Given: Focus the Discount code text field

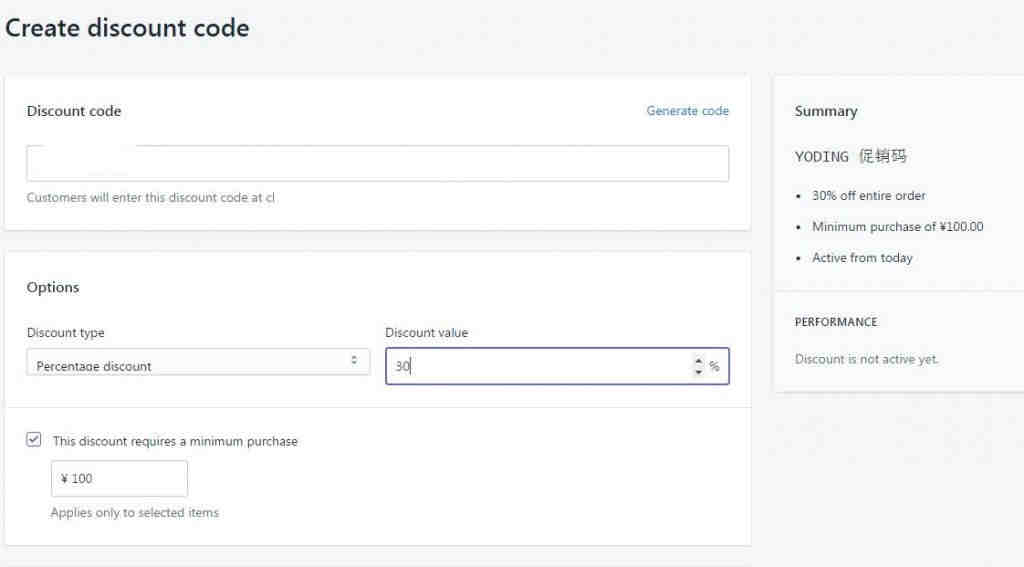Looking at the screenshot, I should click(377, 164).
